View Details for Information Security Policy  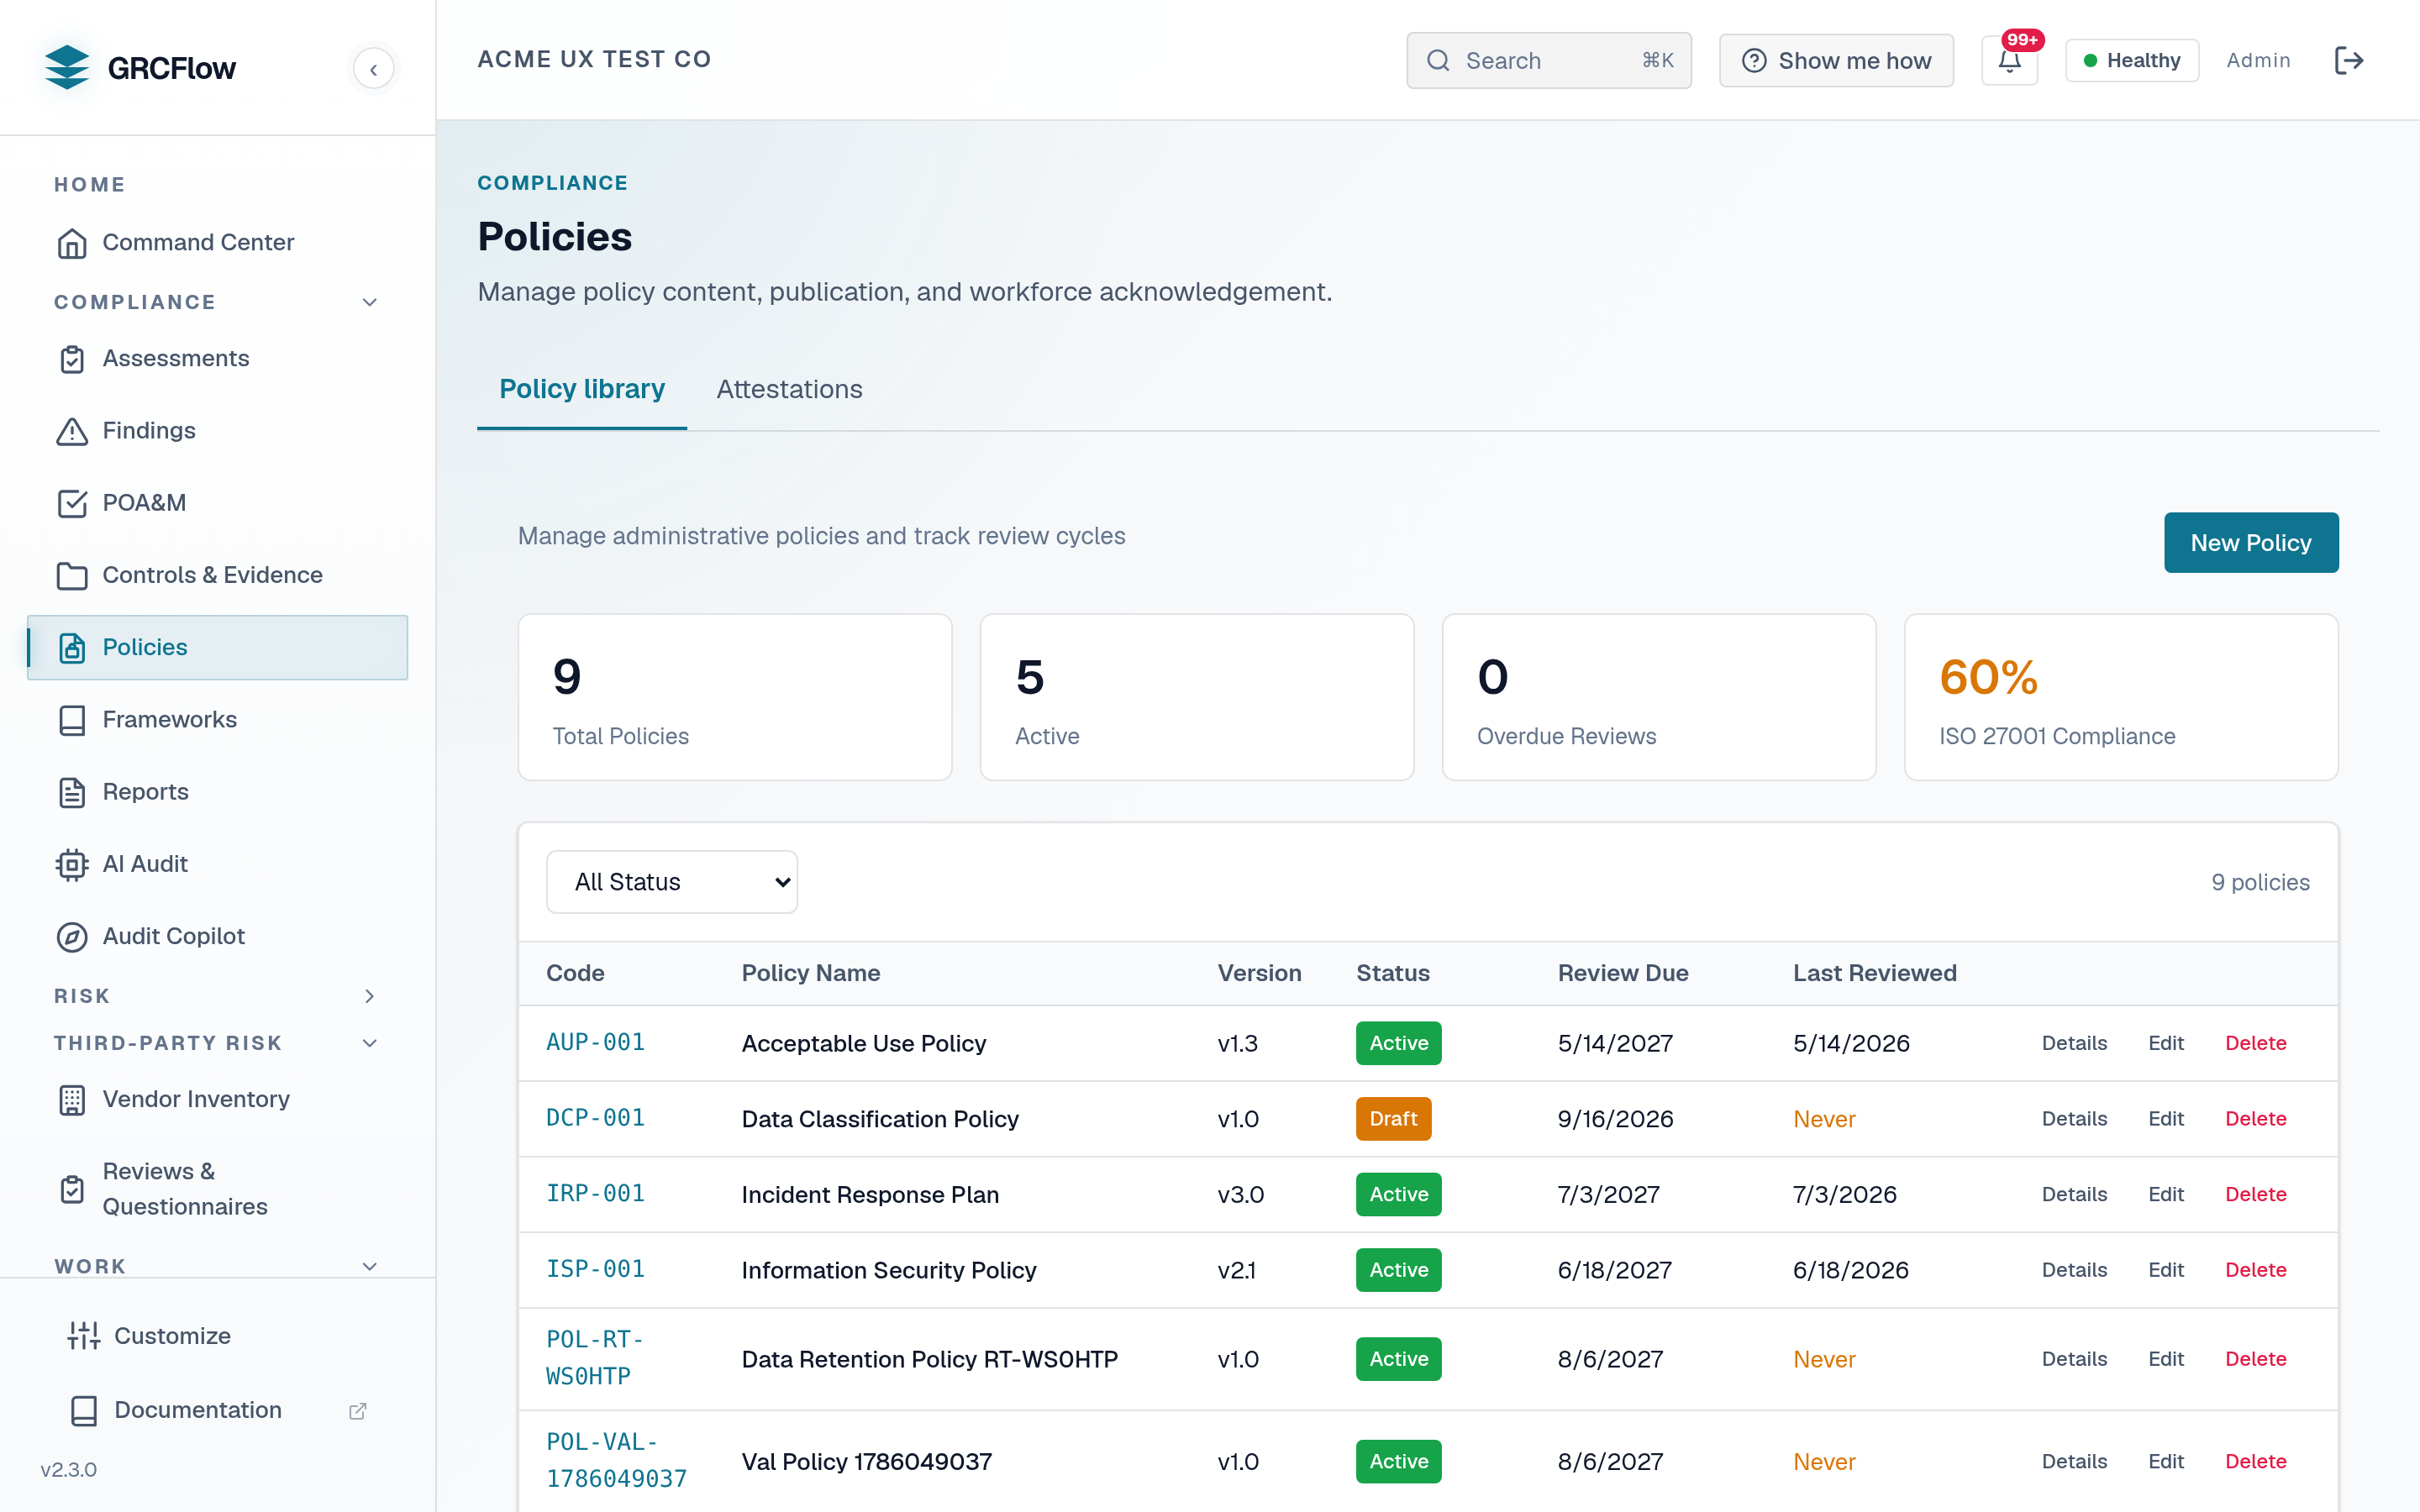pyautogui.click(x=2074, y=1270)
